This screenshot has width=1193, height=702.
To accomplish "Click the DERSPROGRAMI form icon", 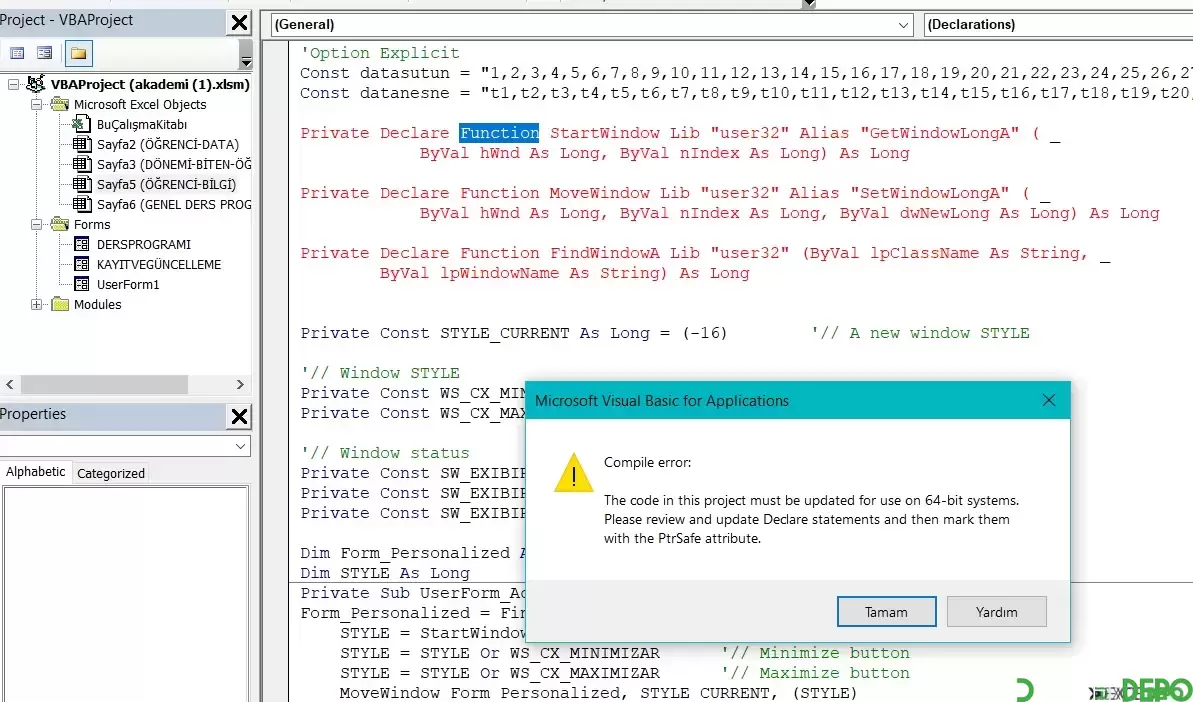I will [x=81, y=245].
